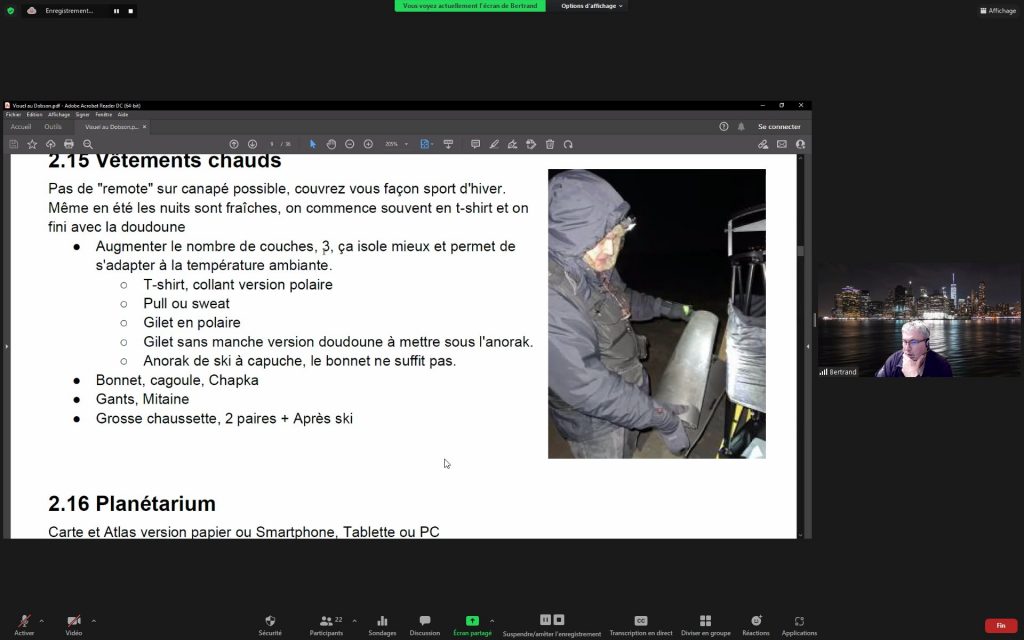Start camera with Vidéo button

(74, 624)
